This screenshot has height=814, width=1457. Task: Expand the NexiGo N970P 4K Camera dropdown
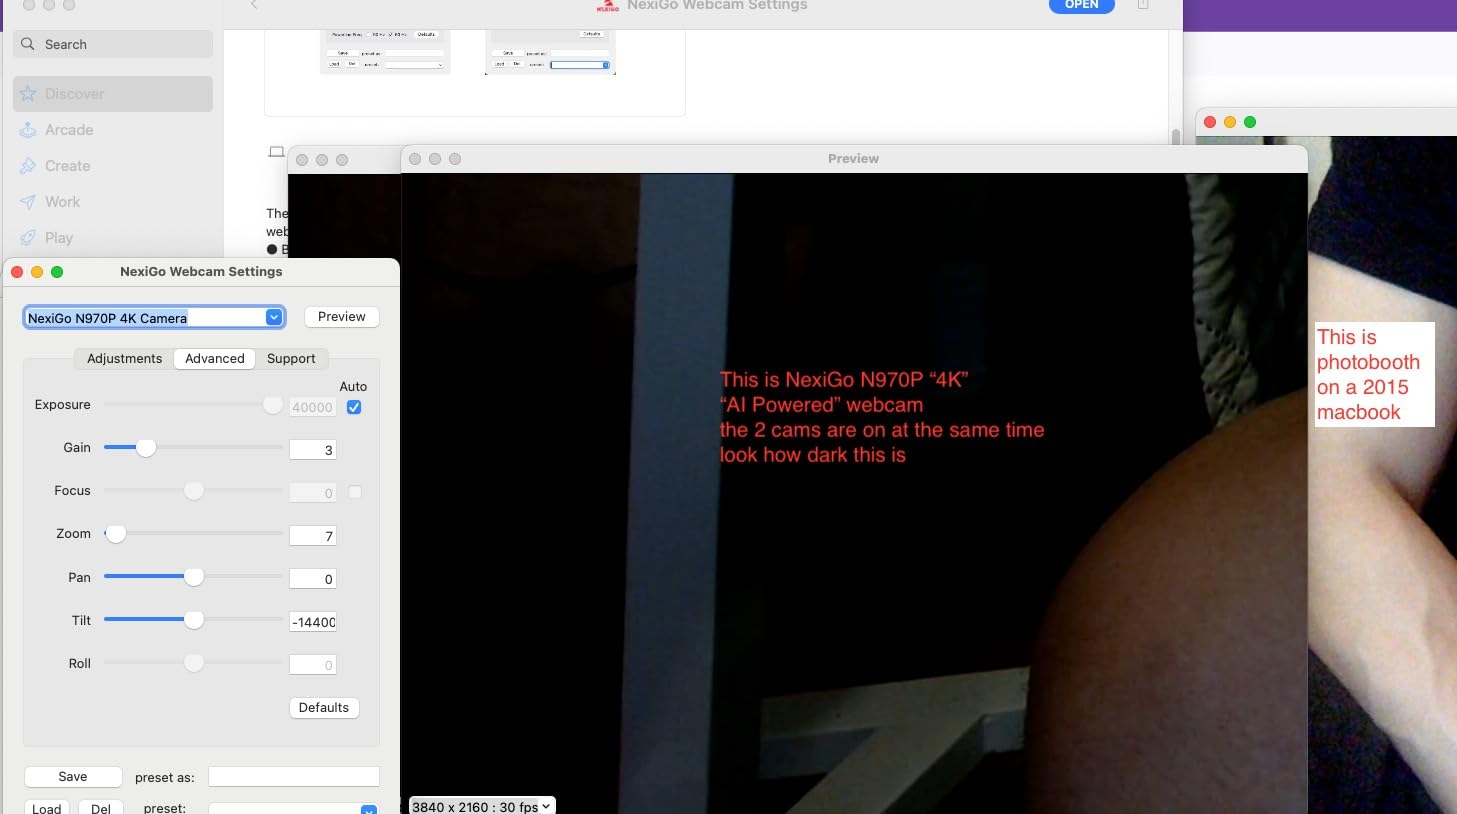(273, 317)
